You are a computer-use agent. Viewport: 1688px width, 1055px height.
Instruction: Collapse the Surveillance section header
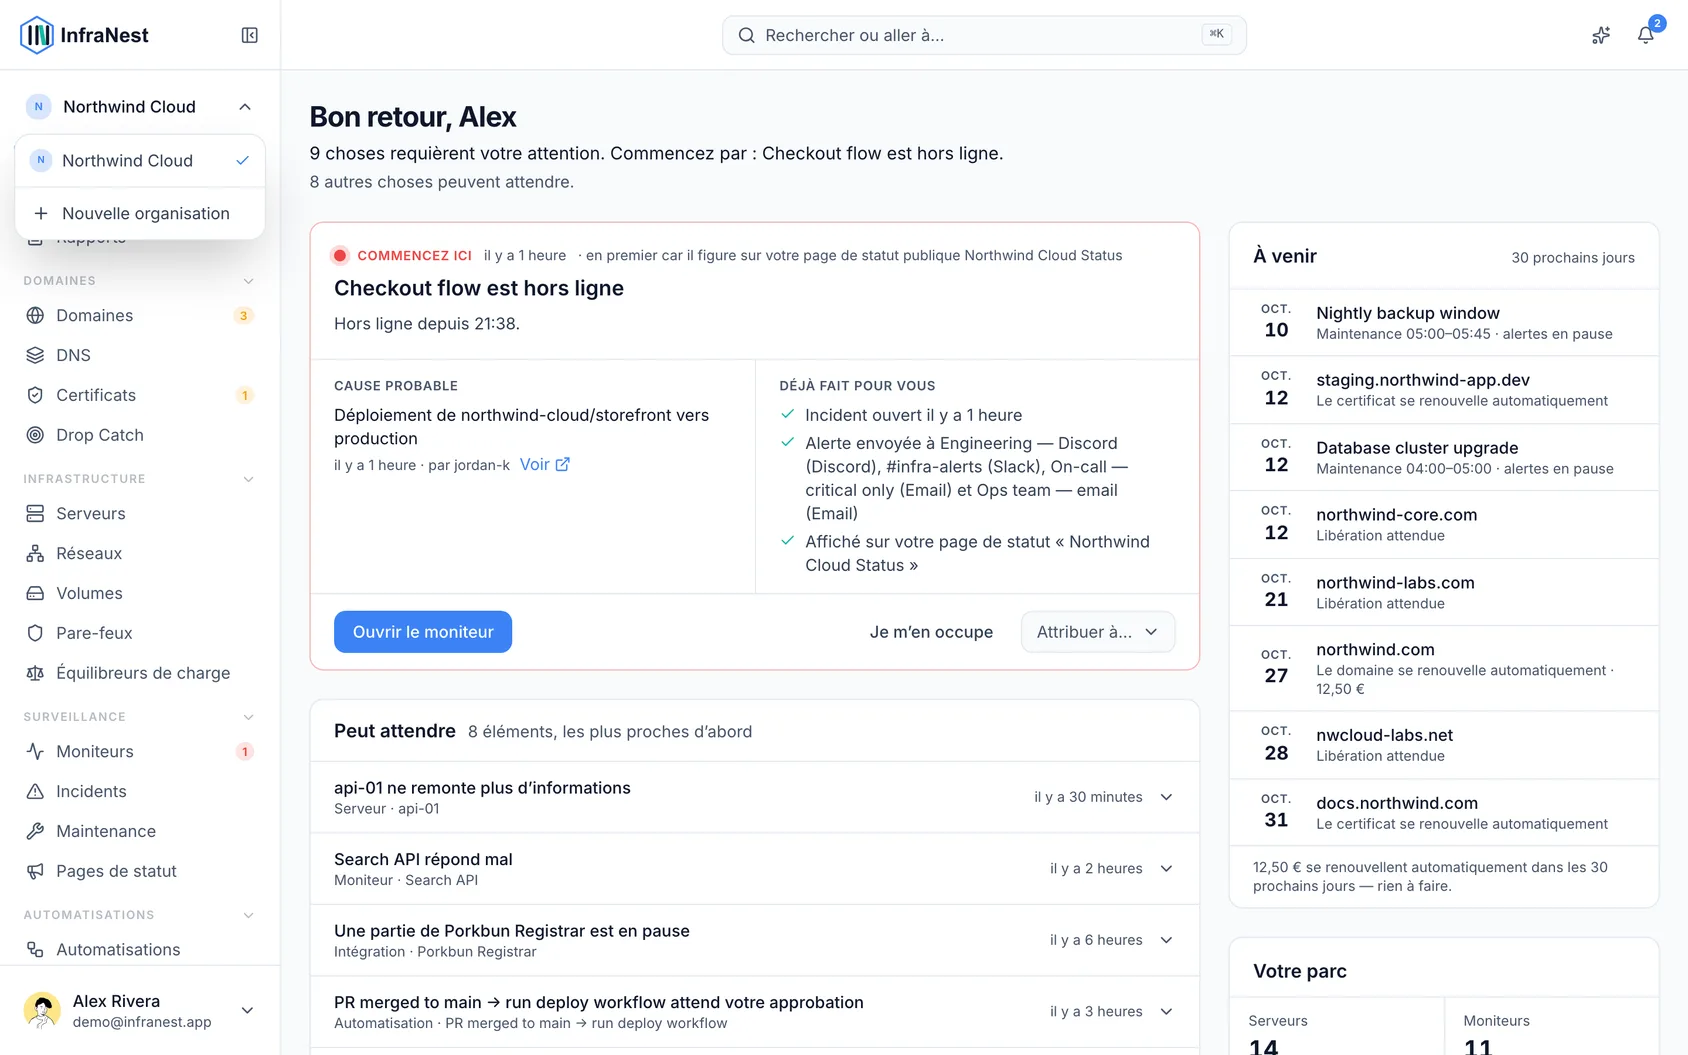click(x=139, y=717)
